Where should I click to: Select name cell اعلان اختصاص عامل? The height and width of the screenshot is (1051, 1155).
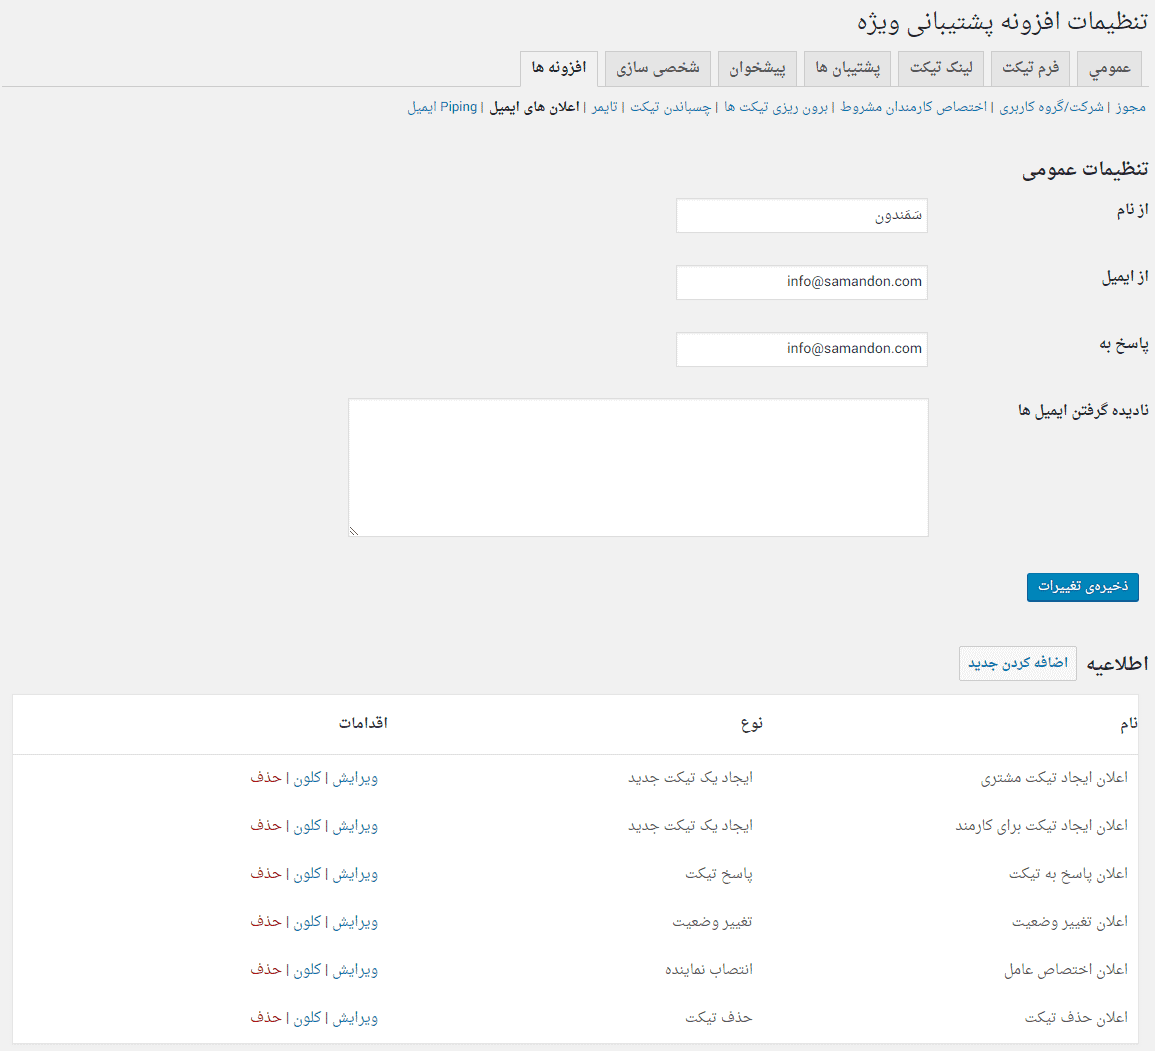[x=1066, y=970]
